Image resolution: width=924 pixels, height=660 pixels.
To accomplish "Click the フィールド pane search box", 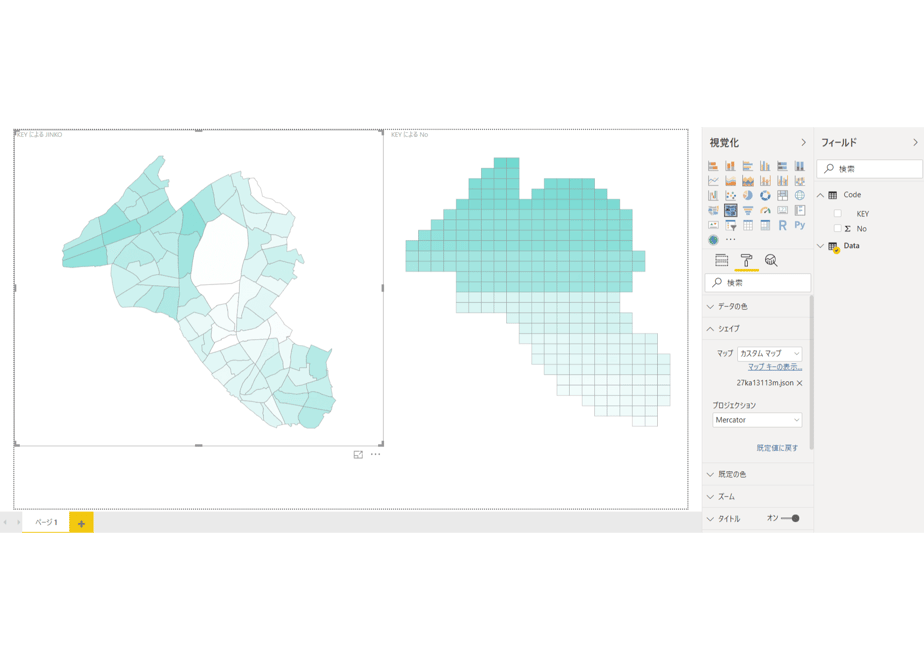I will tap(870, 169).
